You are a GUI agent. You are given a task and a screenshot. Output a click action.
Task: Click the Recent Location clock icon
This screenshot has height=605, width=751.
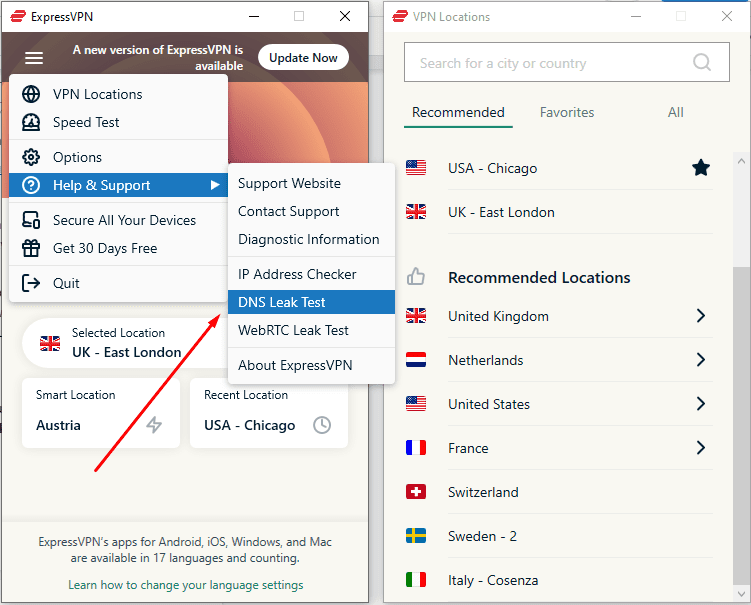tap(322, 425)
